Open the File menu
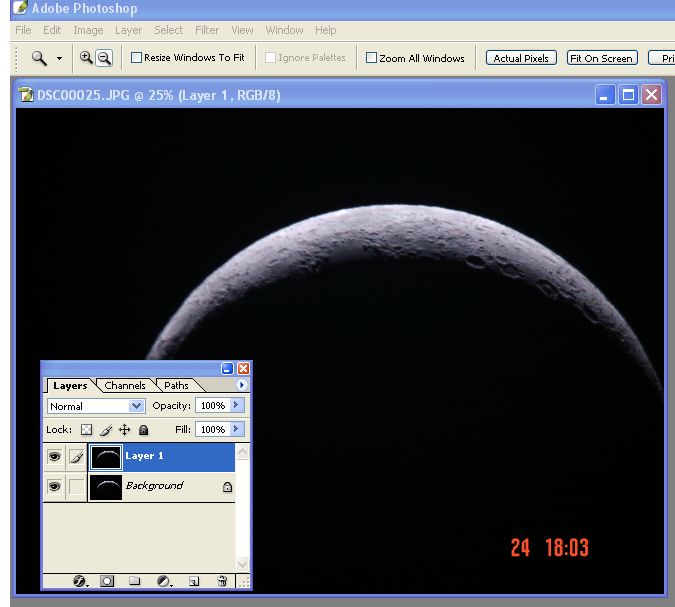 coord(23,30)
